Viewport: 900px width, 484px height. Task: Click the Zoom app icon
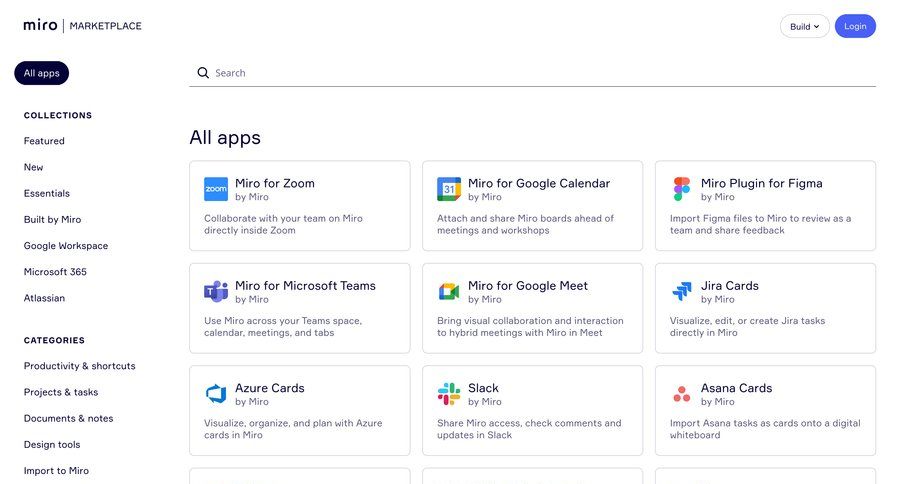pyautogui.click(x=216, y=189)
